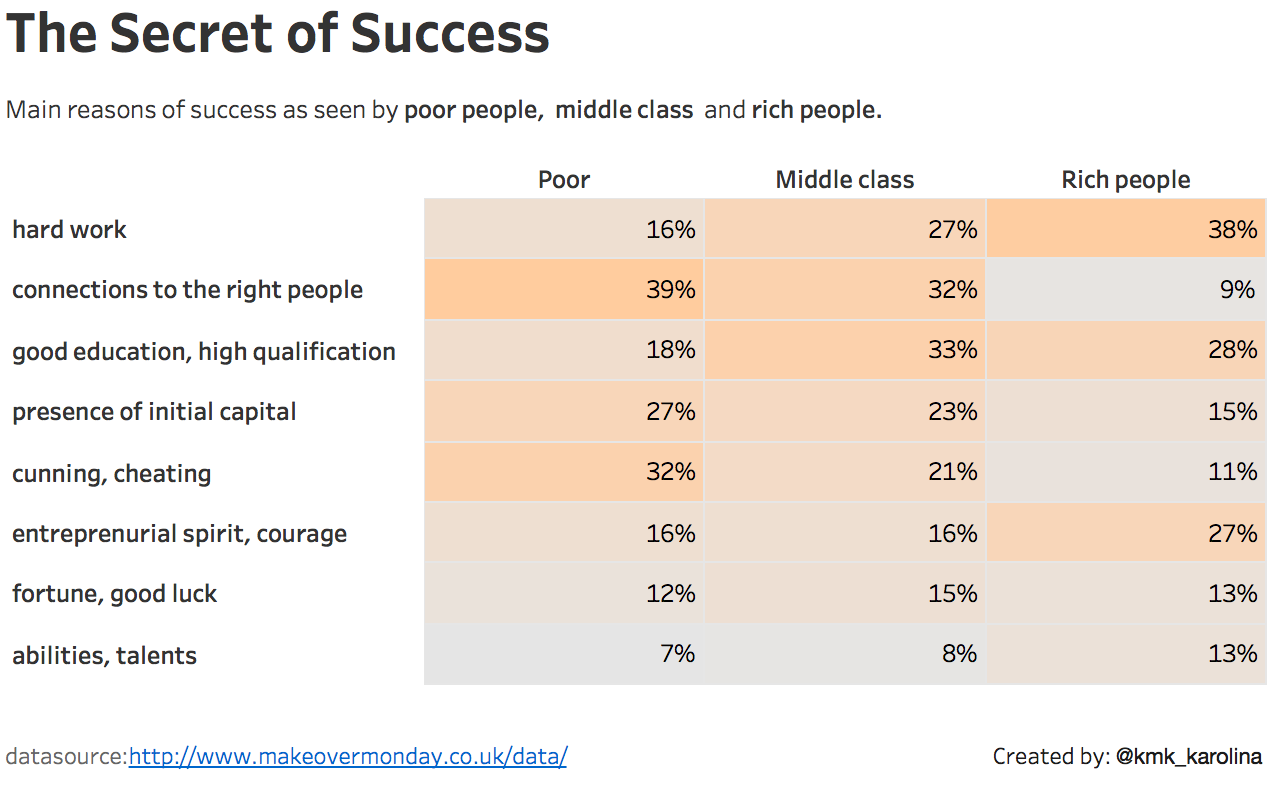1268x808 pixels.
Task: Select the Poor column header
Action: point(564,180)
